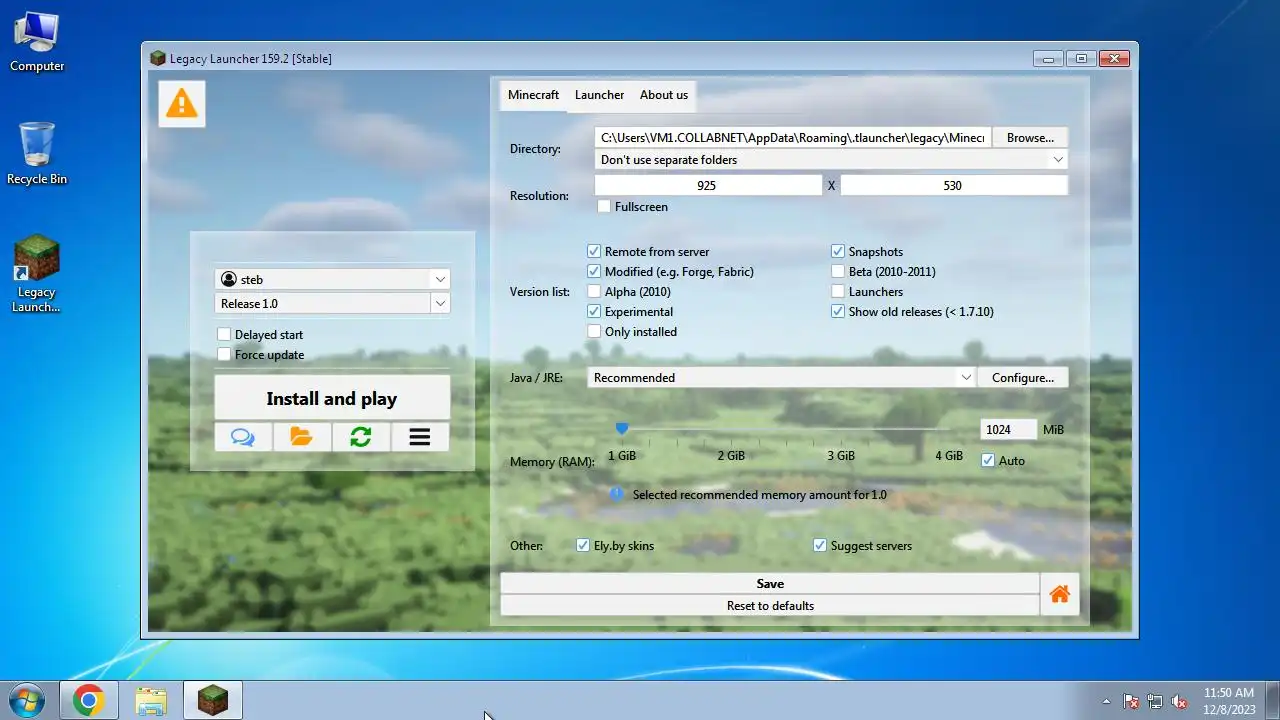Click the resolution height field 530

click(x=954, y=185)
